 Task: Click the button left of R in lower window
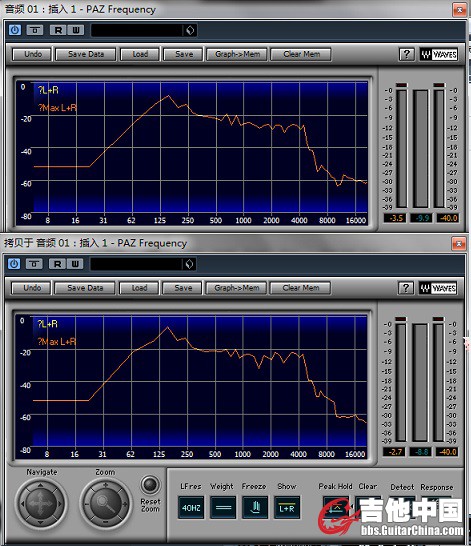pos(34,264)
